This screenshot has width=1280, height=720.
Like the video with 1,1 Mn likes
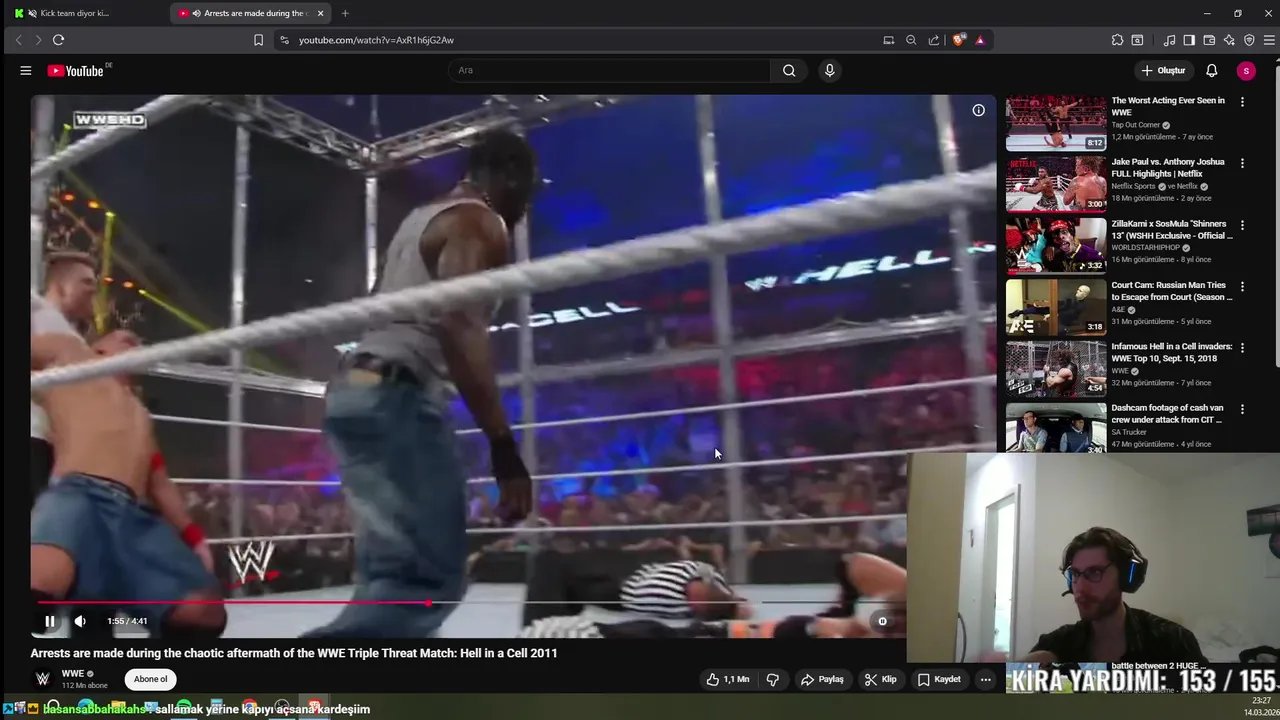(728, 679)
